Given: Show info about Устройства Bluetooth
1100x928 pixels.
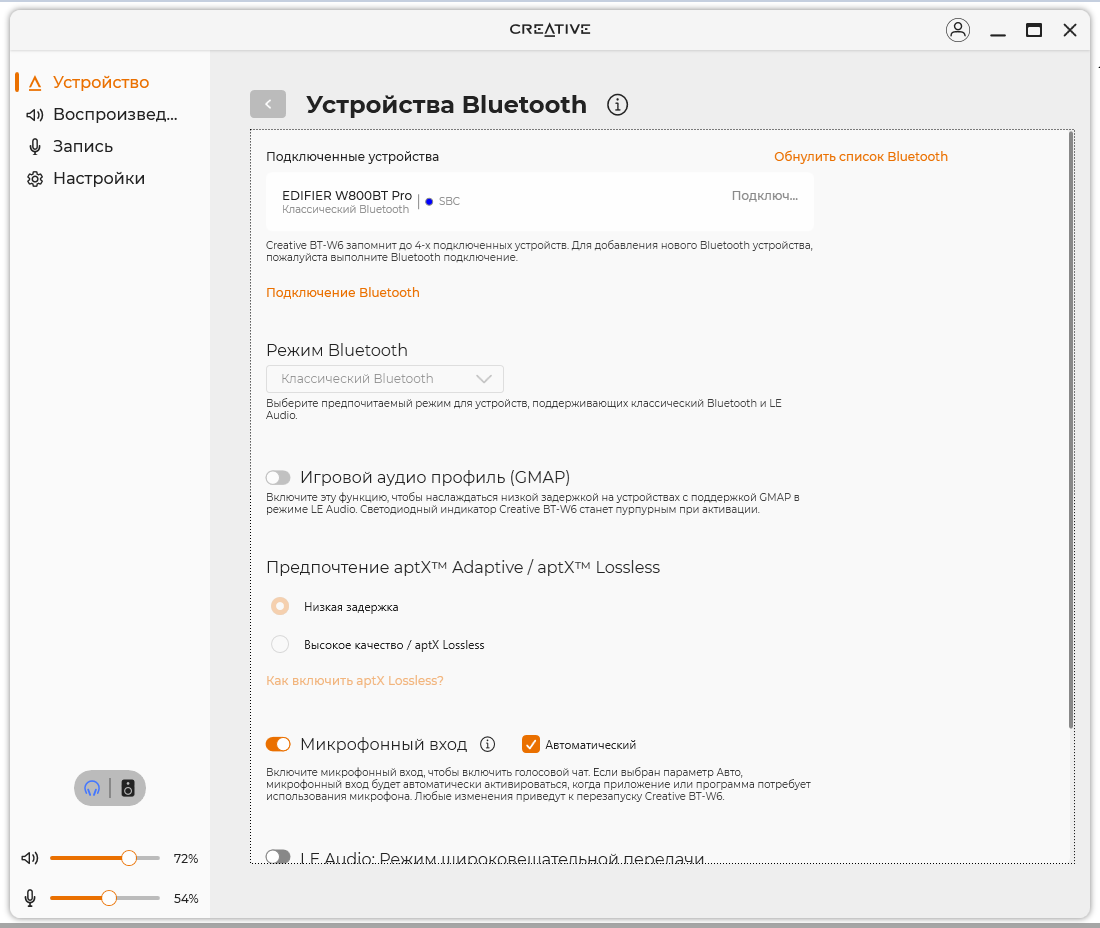Looking at the screenshot, I should [x=617, y=105].
